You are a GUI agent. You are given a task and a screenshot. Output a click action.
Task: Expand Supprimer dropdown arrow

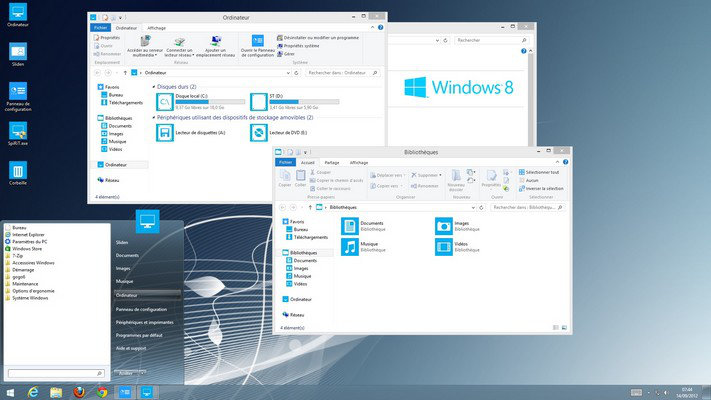[440, 175]
